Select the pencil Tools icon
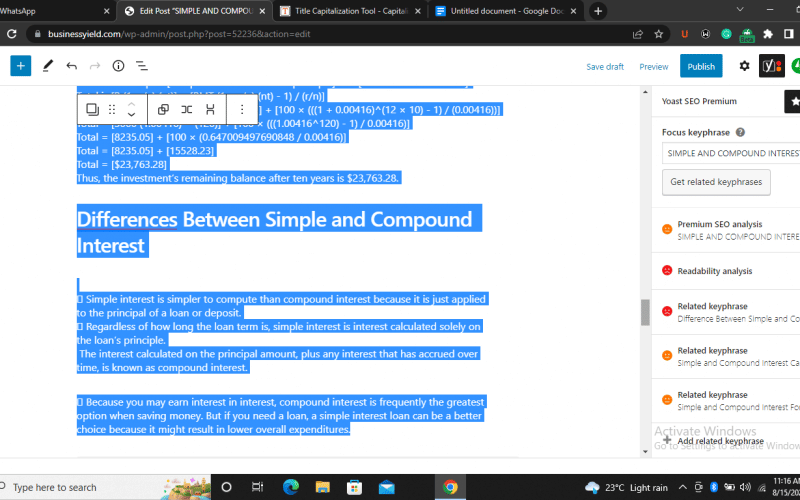 (48, 66)
